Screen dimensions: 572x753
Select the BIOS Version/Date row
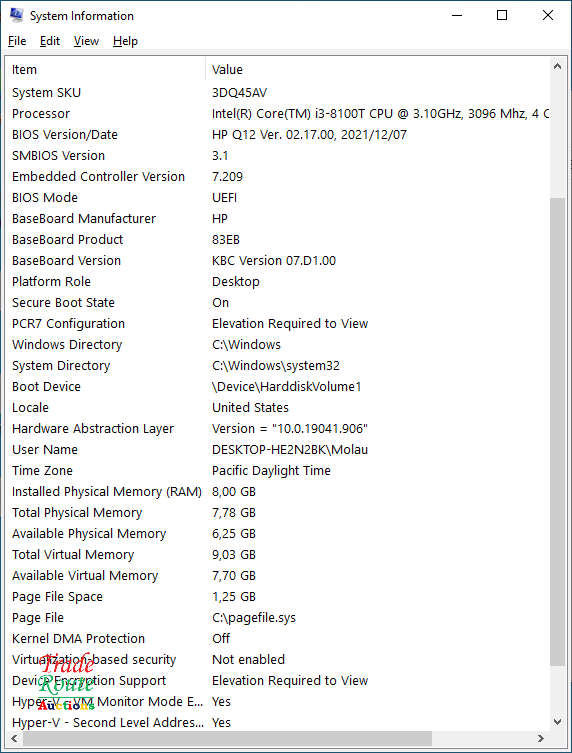click(278, 134)
